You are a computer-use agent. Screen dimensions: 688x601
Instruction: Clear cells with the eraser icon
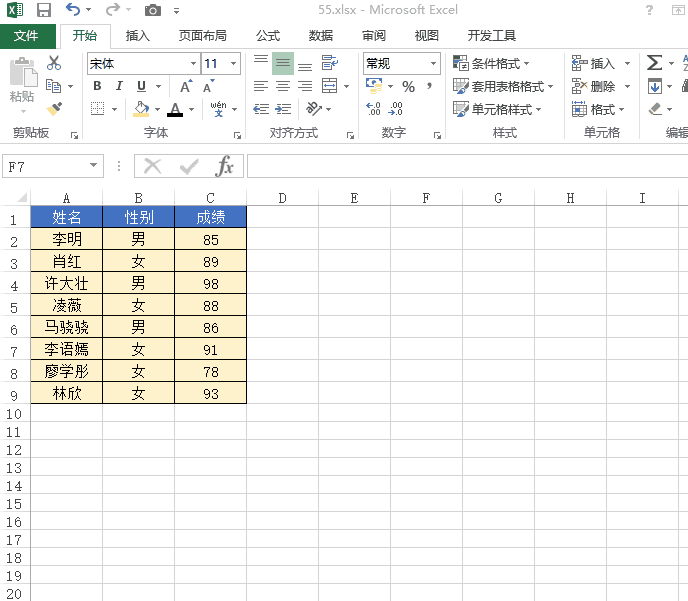(x=655, y=108)
